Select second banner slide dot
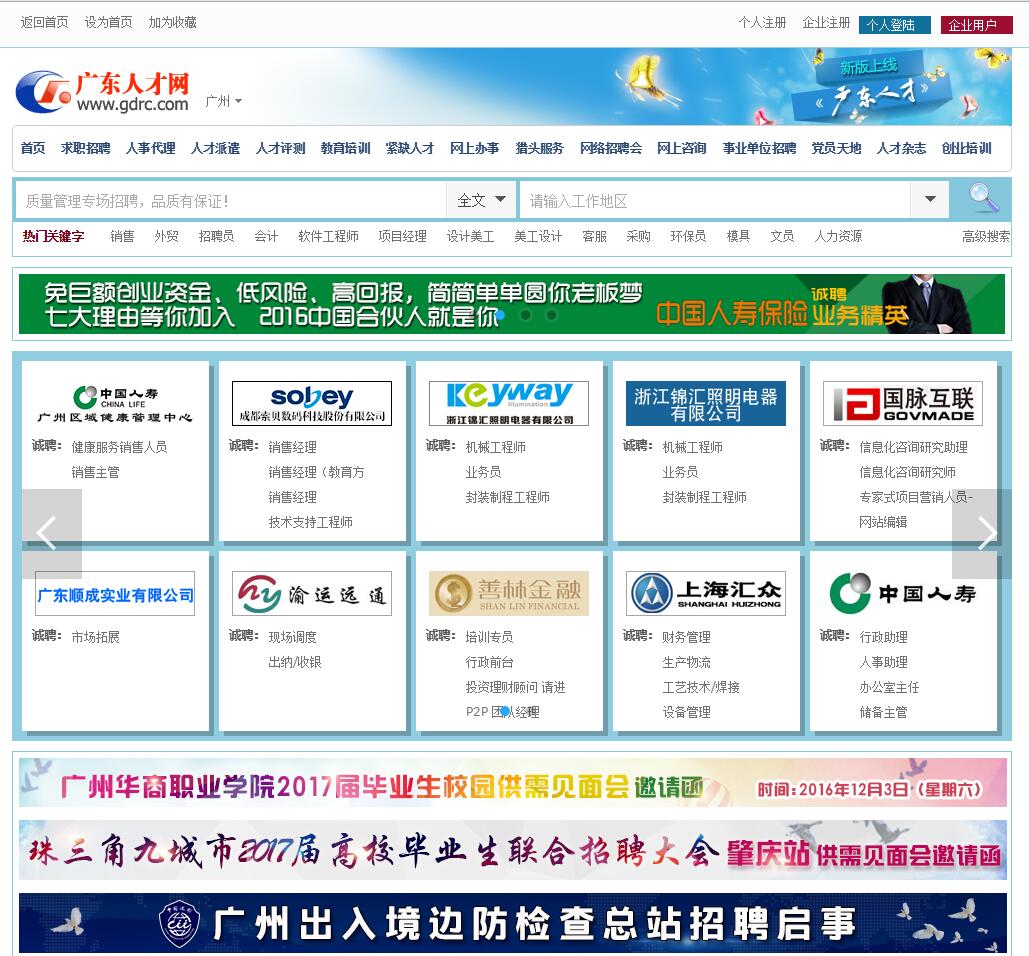The image size is (1029, 956). tap(526, 315)
